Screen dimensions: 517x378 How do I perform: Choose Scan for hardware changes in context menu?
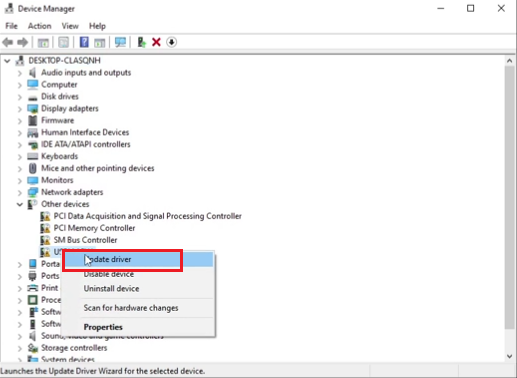(x=139, y=308)
